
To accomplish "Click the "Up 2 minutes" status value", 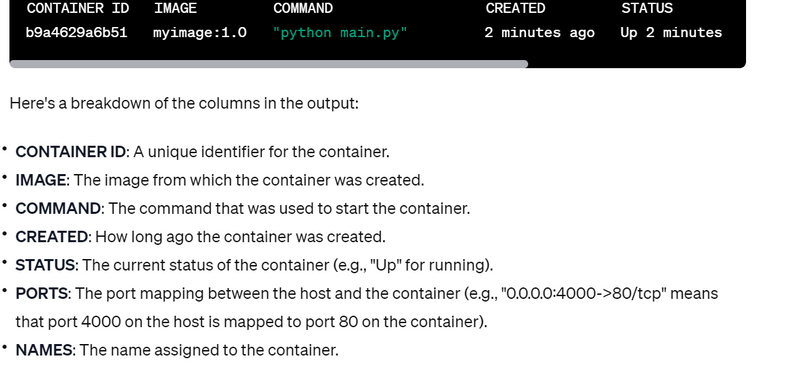I will (671, 33).
